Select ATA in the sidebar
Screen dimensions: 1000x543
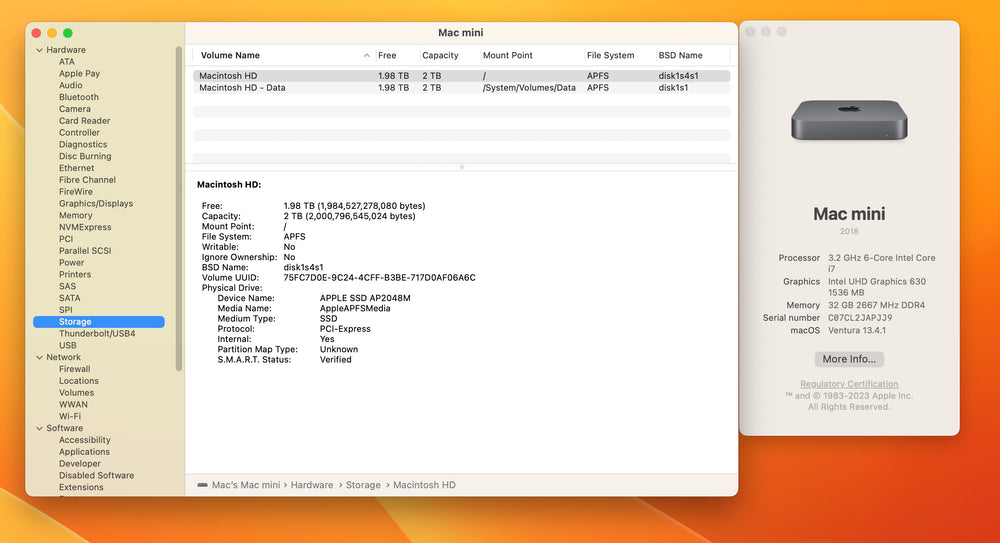pos(67,62)
